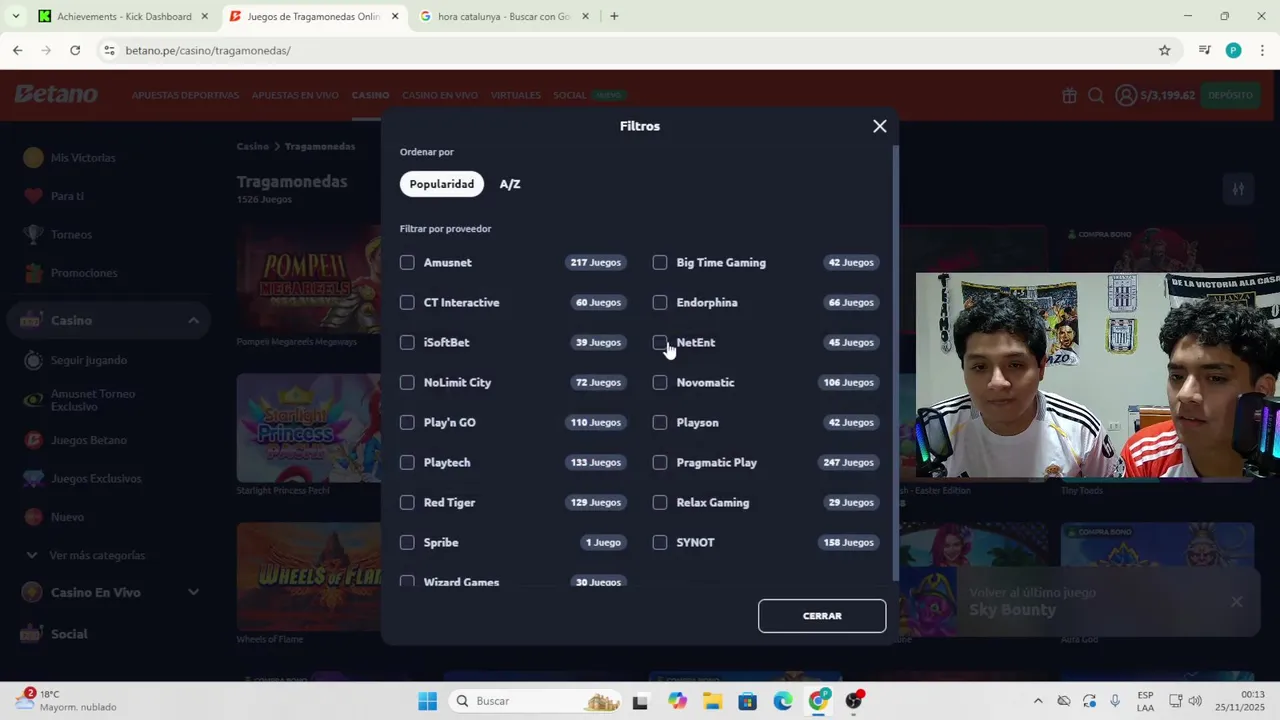Collapse the Casino sidebar section
1280x720 pixels.
[x=193, y=320]
